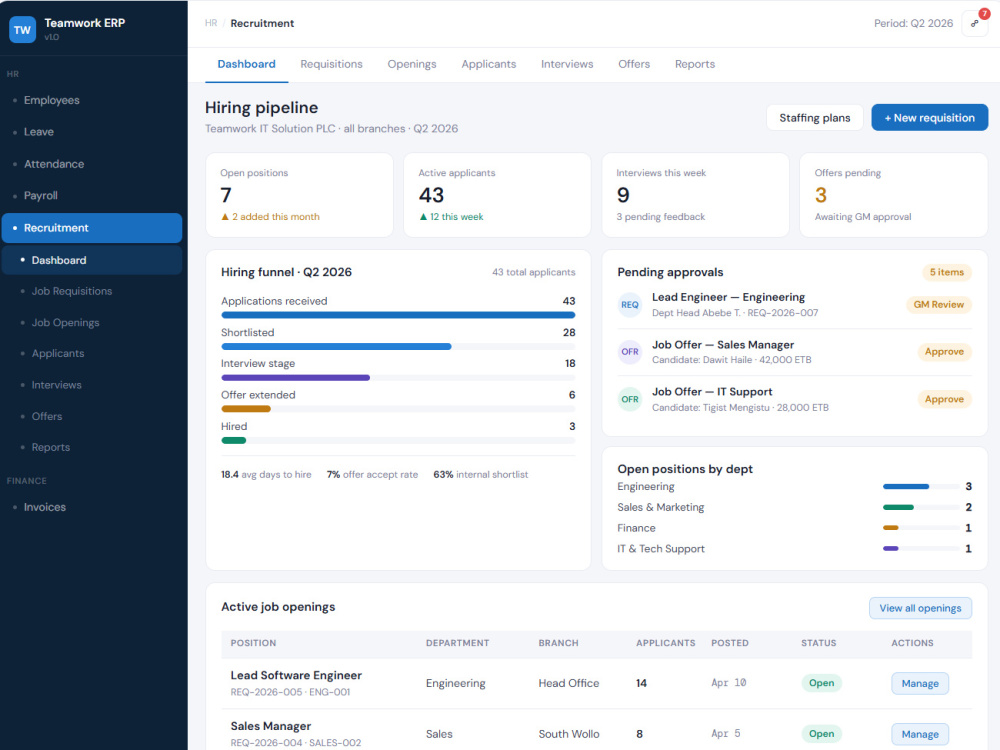
Task: Click the Lead Engineer — Engineering title
Action: pyautogui.click(x=728, y=297)
